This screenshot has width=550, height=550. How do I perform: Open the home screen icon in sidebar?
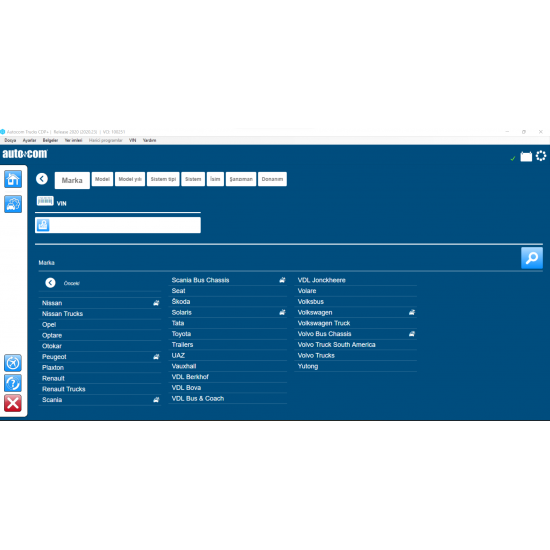[x=13, y=179]
